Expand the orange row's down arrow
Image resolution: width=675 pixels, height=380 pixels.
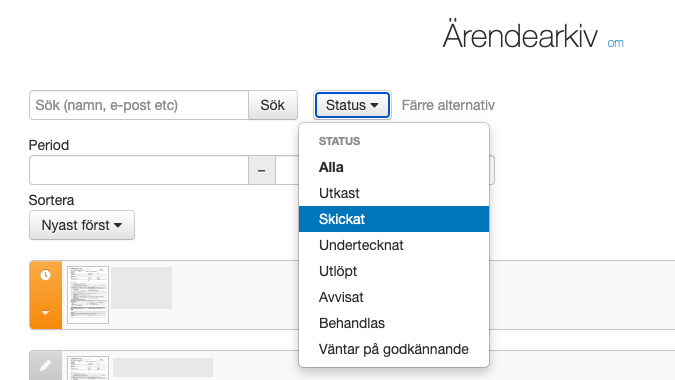45,313
